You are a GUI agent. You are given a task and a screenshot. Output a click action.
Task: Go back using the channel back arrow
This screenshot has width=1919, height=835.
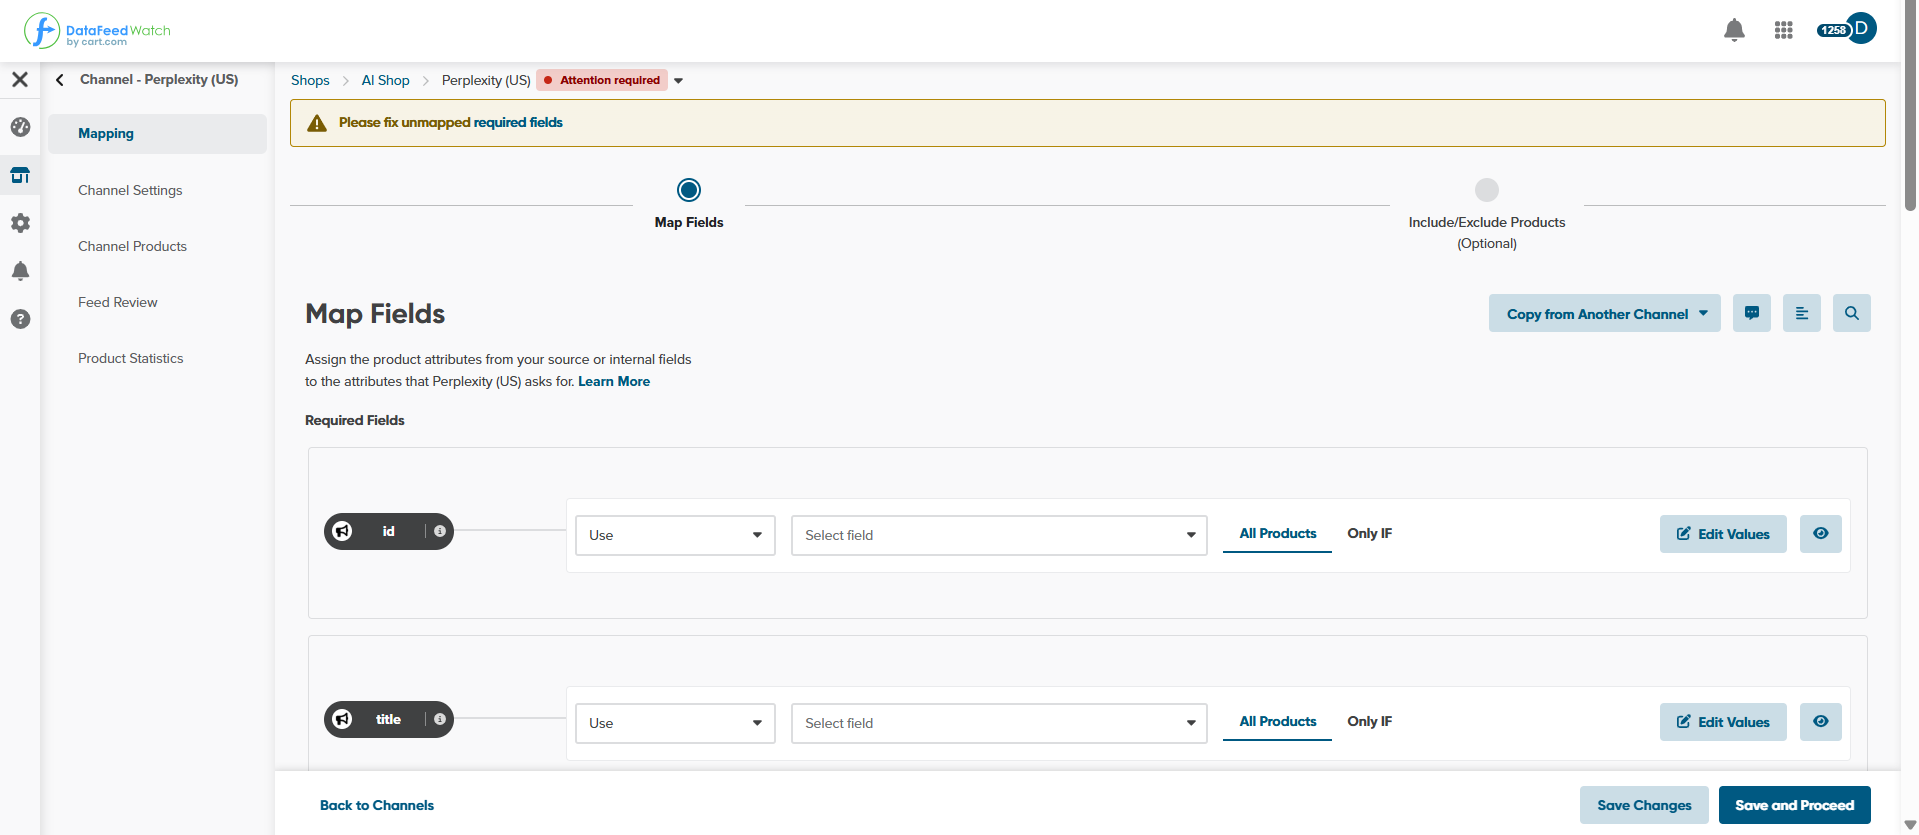[x=60, y=79]
